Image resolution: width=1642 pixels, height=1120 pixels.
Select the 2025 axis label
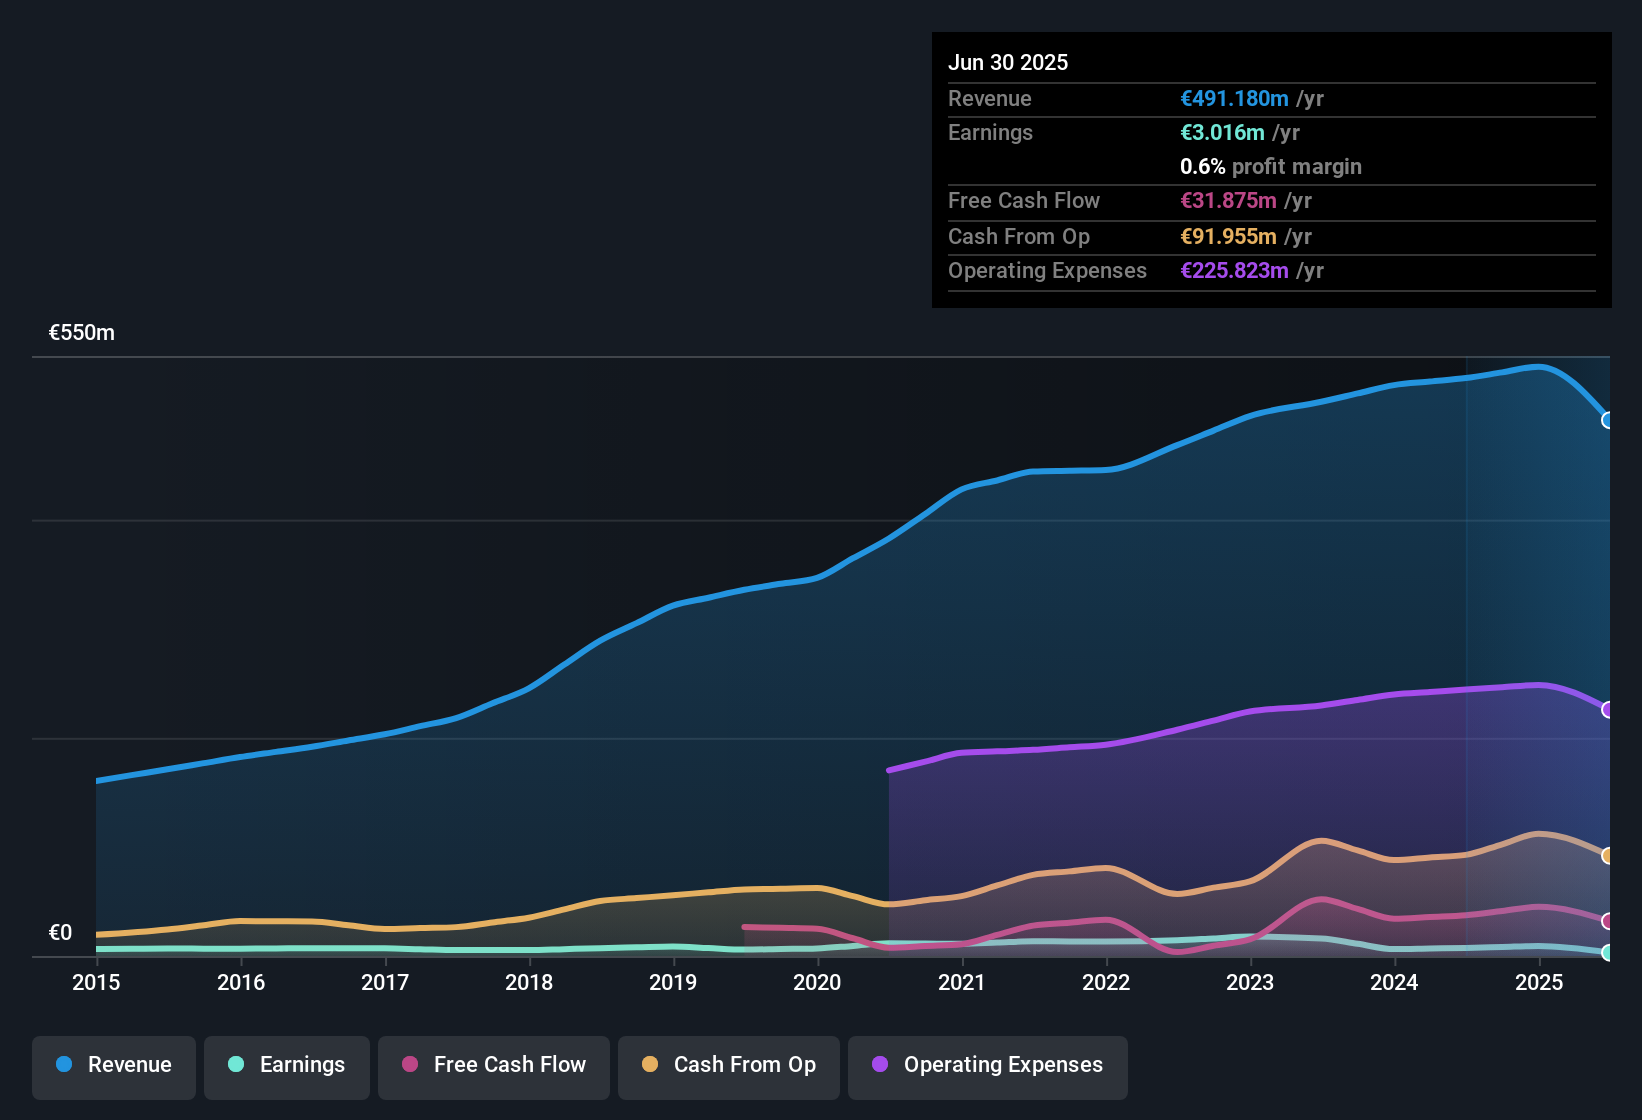[1539, 983]
